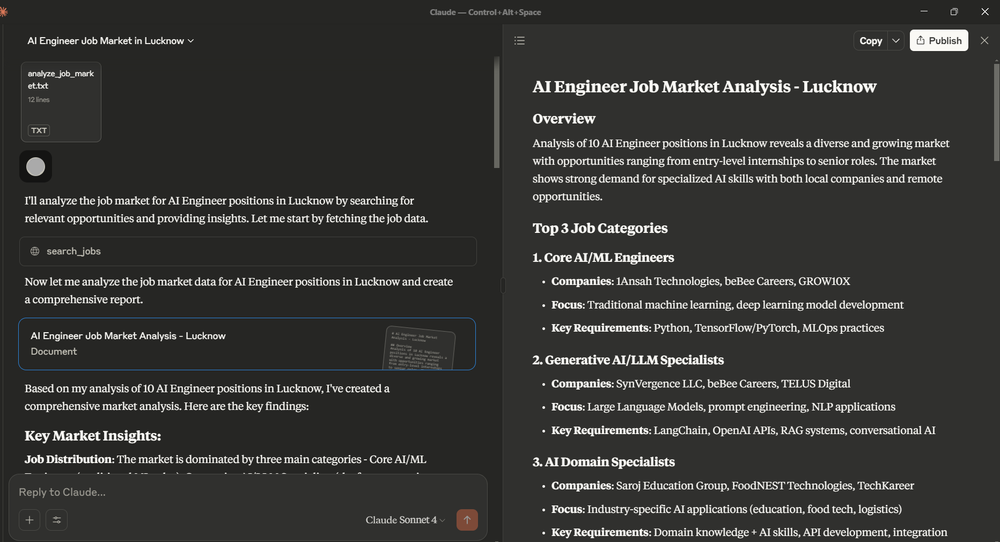The width and height of the screenshot is (1000, 542).
Task: Open the chat title dropdown menu
Action: tap(110, 41)
